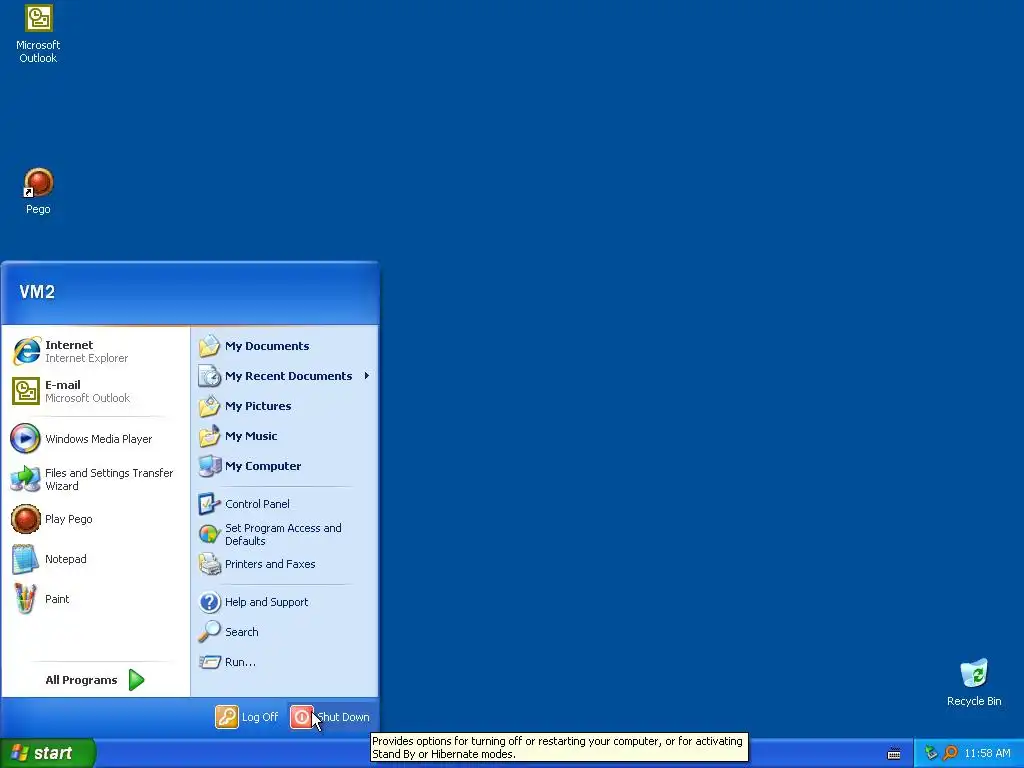Click the 11:58 AM taskbar clock
The height and width of the screenshot is (768, 1024).
[987, 753]
